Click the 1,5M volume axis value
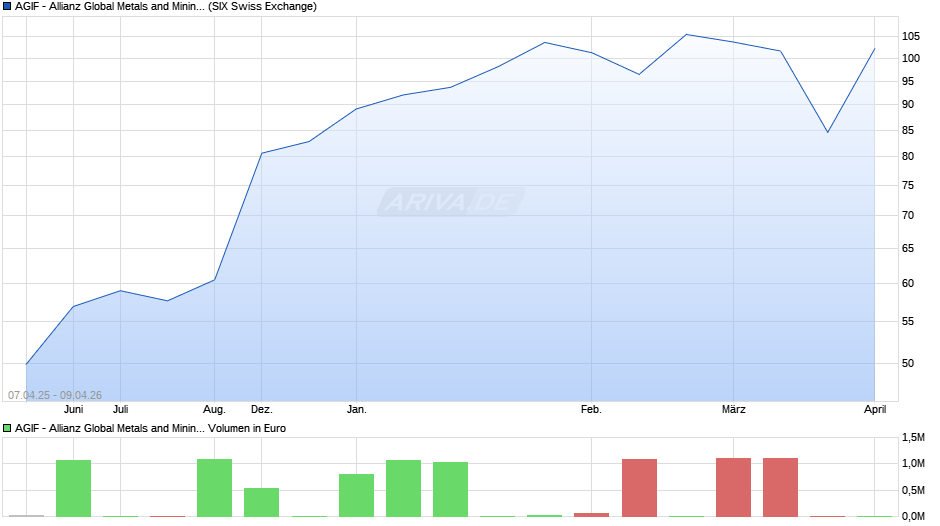The width and height of the screenshot is (940, 526). pos(914,438)
